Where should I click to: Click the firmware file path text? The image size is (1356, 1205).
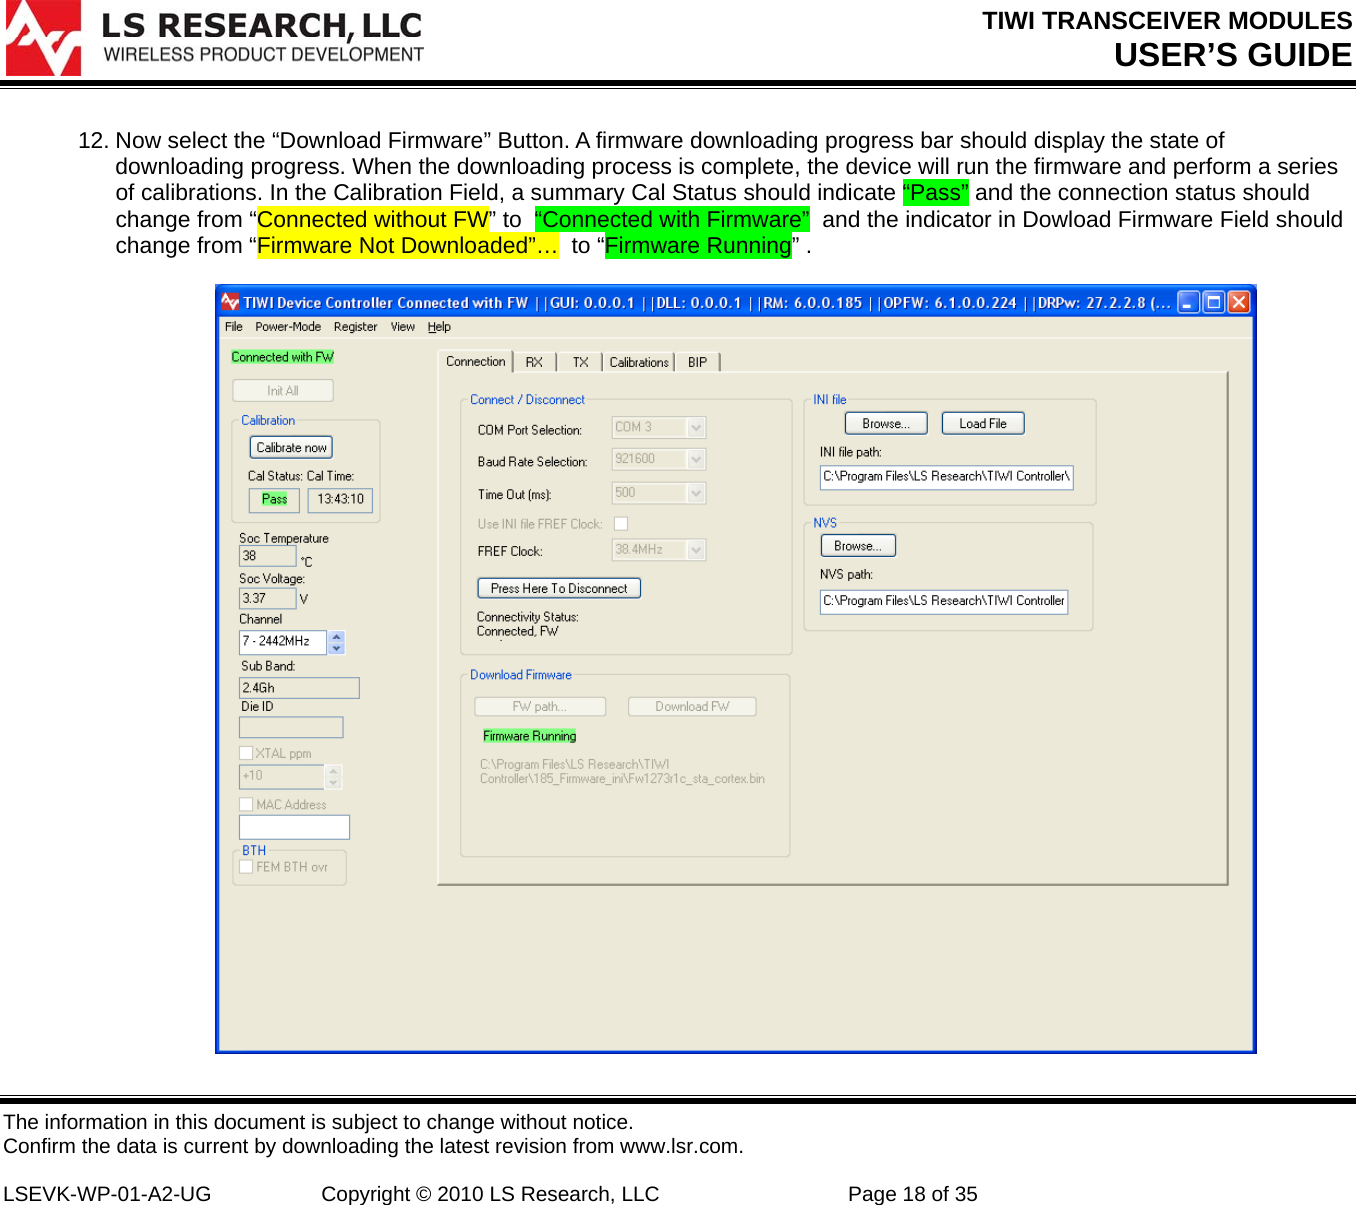tap(622, 771)
